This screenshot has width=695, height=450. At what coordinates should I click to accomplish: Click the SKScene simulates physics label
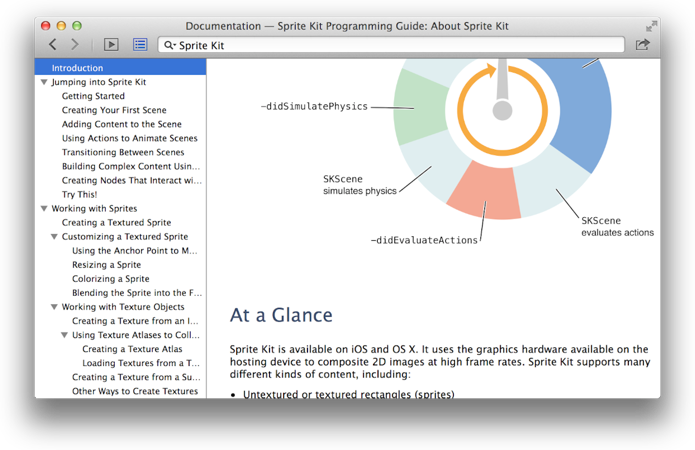tap(359, 185)
